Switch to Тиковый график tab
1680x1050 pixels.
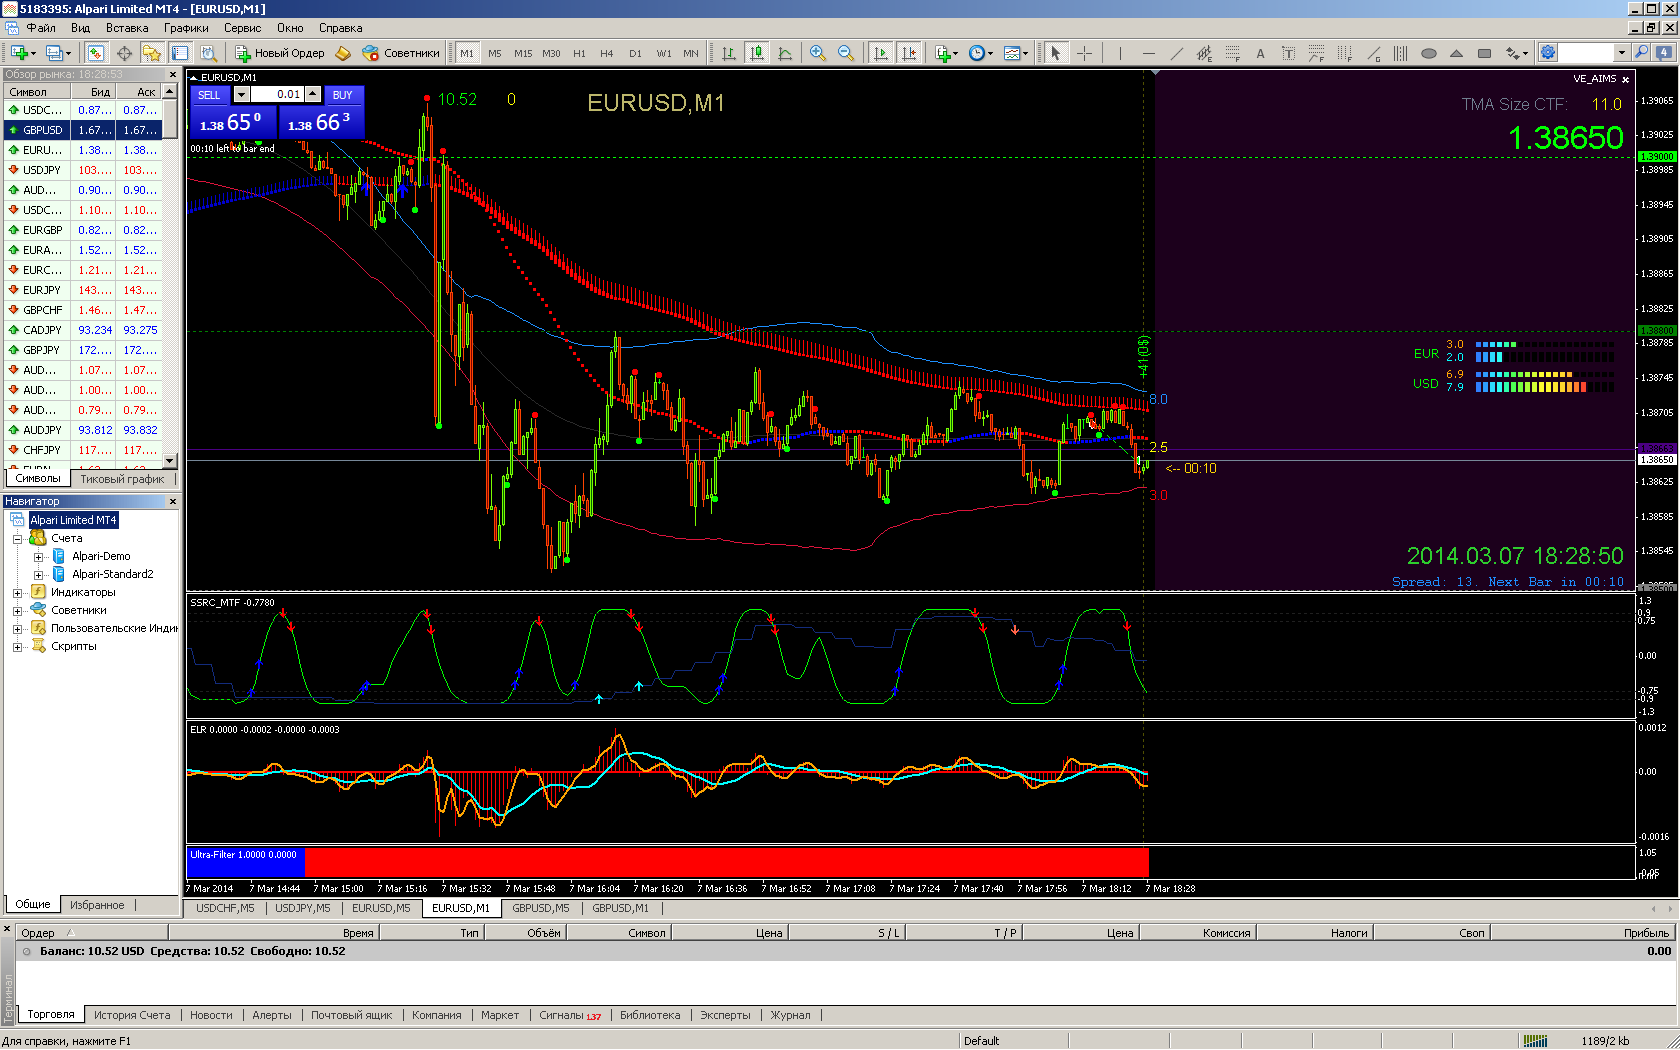pyautogui.click(x=122, y=479)
